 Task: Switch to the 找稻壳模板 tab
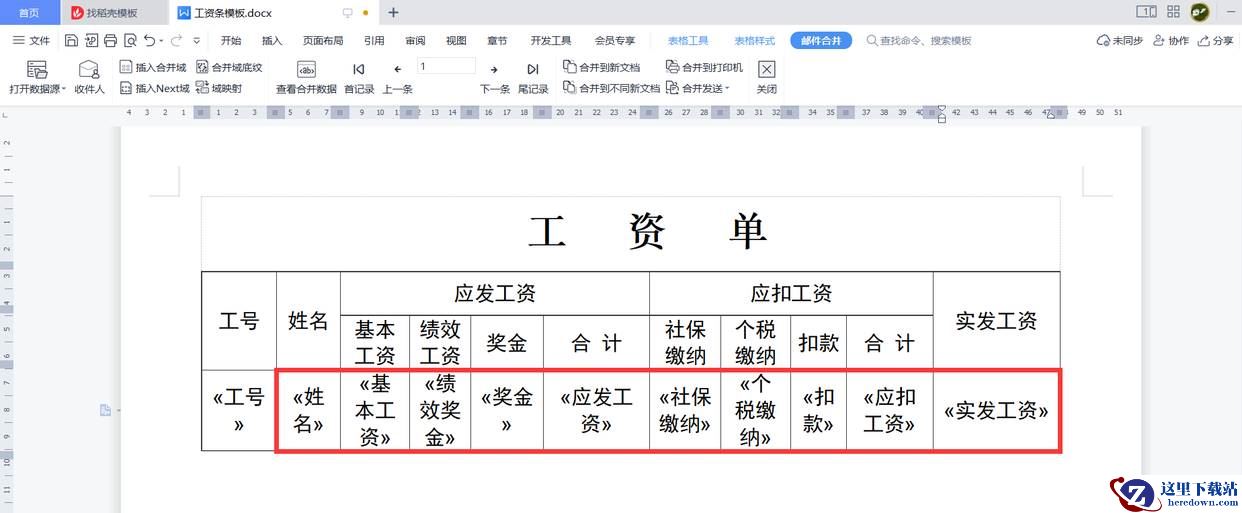[112, 13]
